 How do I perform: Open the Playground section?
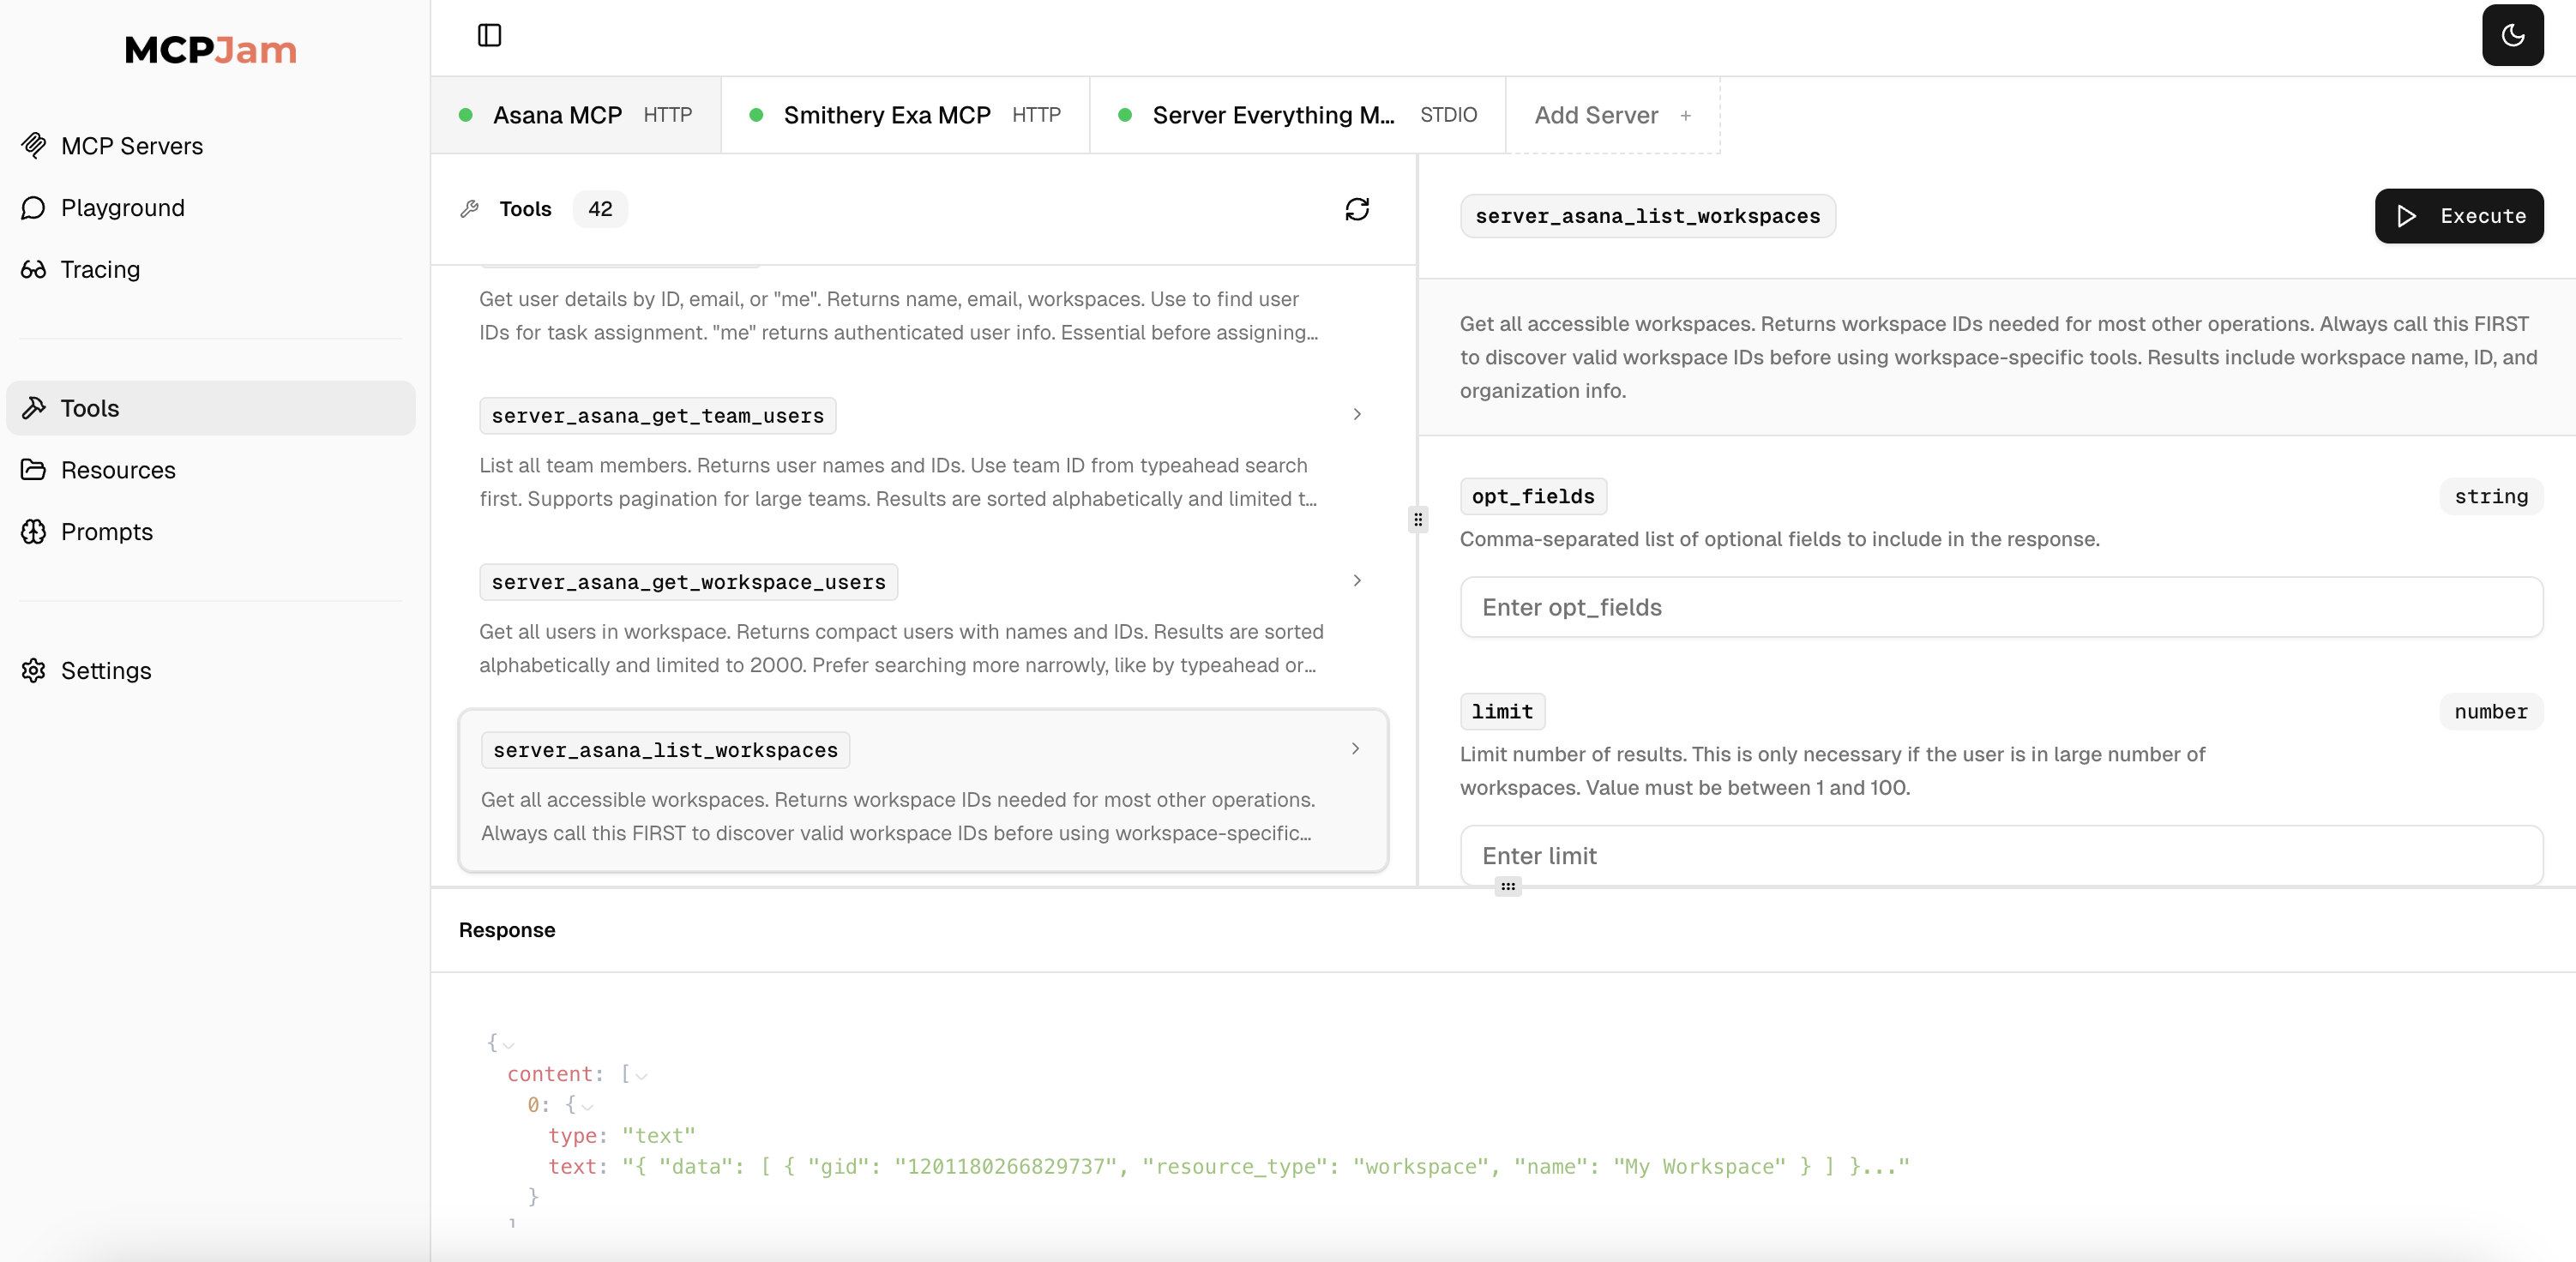click(122, 208)
